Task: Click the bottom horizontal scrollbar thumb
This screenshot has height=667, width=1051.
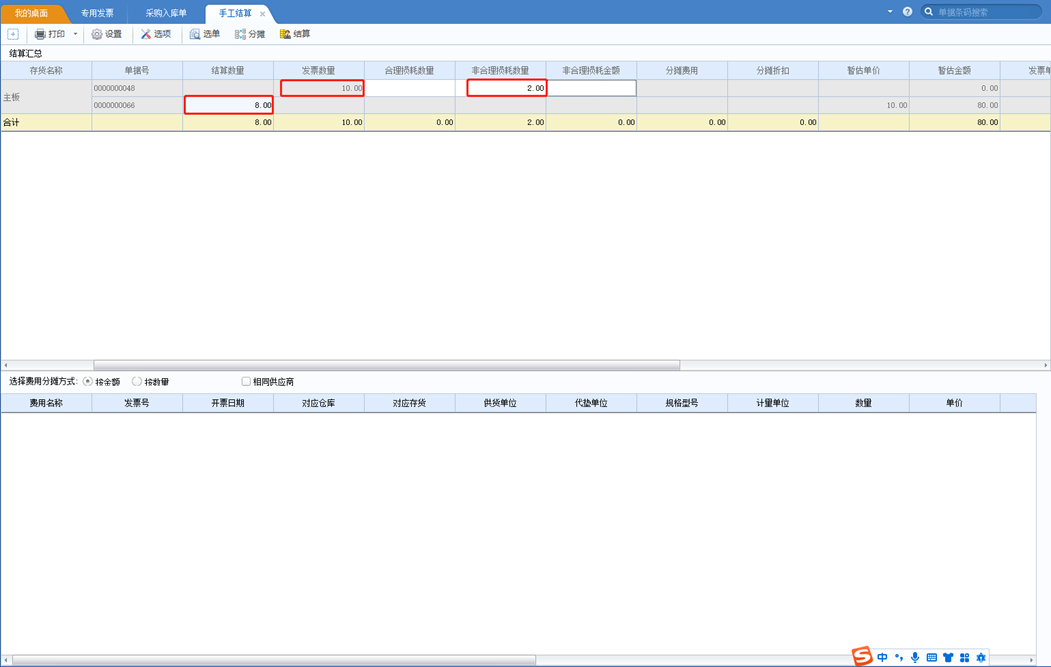Action: click(x=274, y=660)
